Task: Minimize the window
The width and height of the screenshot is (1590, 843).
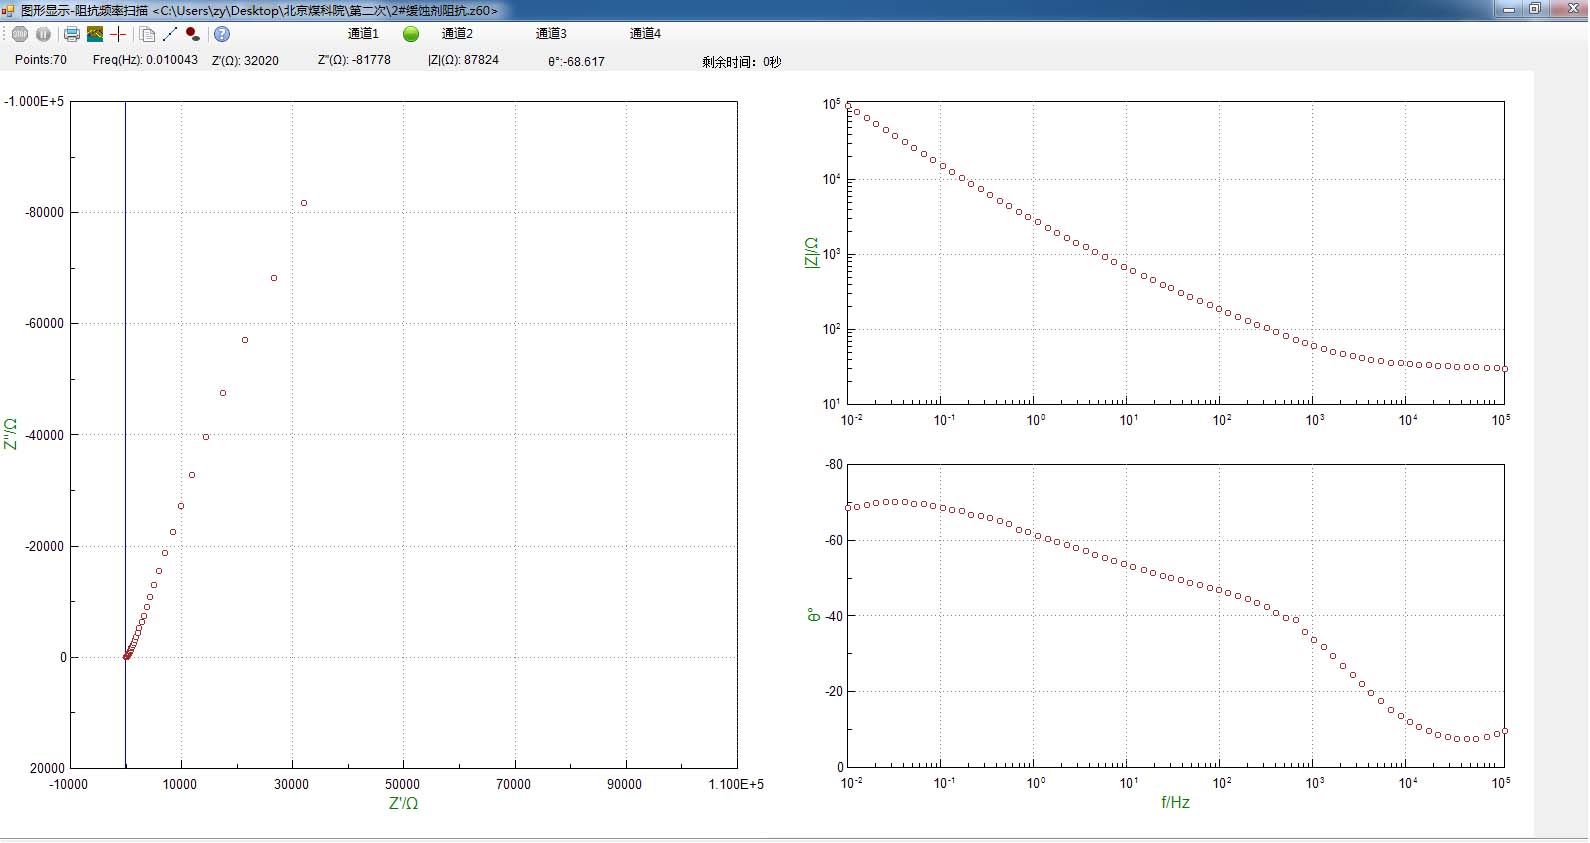Action: (1510, 9)
